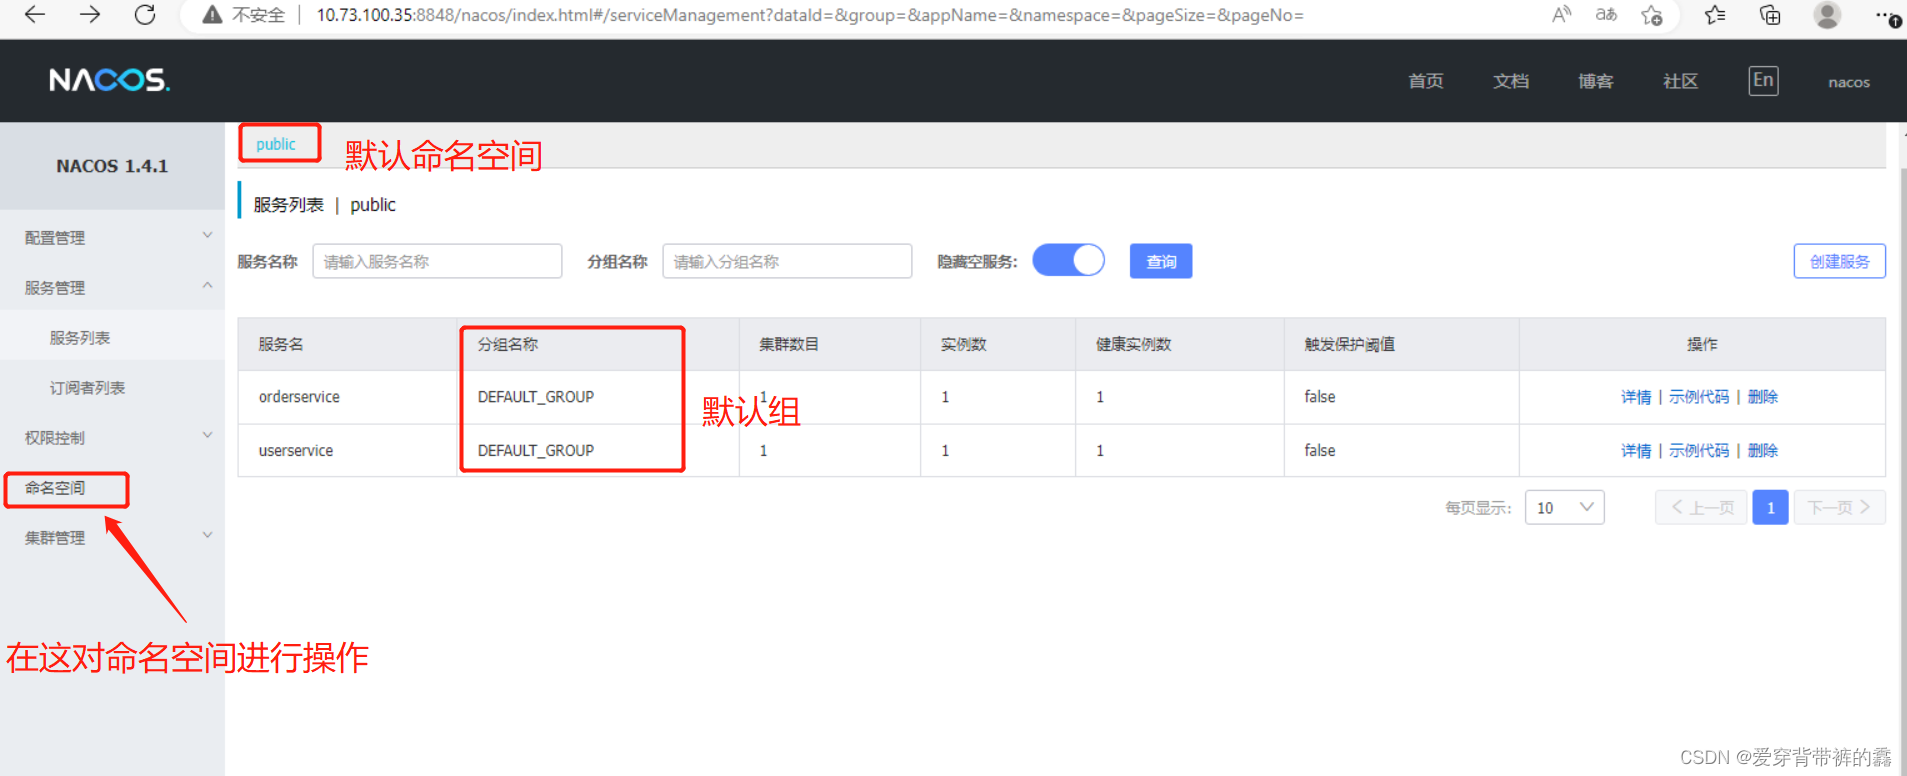The image size is (1907, 776).
Task: Open 订阅者列表 in the sidebar
Action: point(87,387)
